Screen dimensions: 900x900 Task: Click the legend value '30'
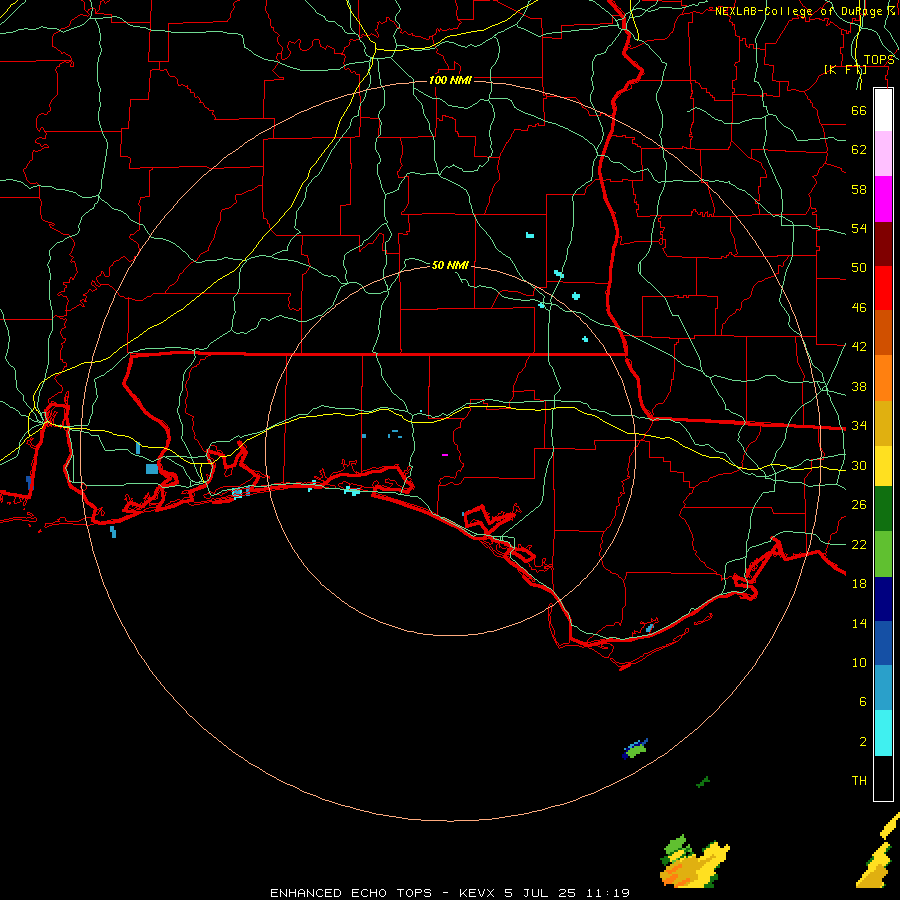[859, 465]
